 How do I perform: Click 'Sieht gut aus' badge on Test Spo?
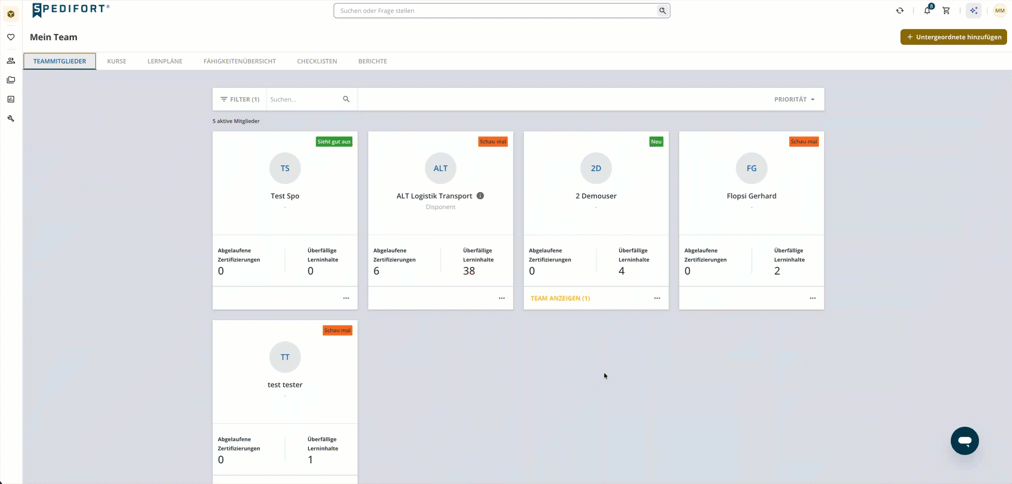pos(334,141)
